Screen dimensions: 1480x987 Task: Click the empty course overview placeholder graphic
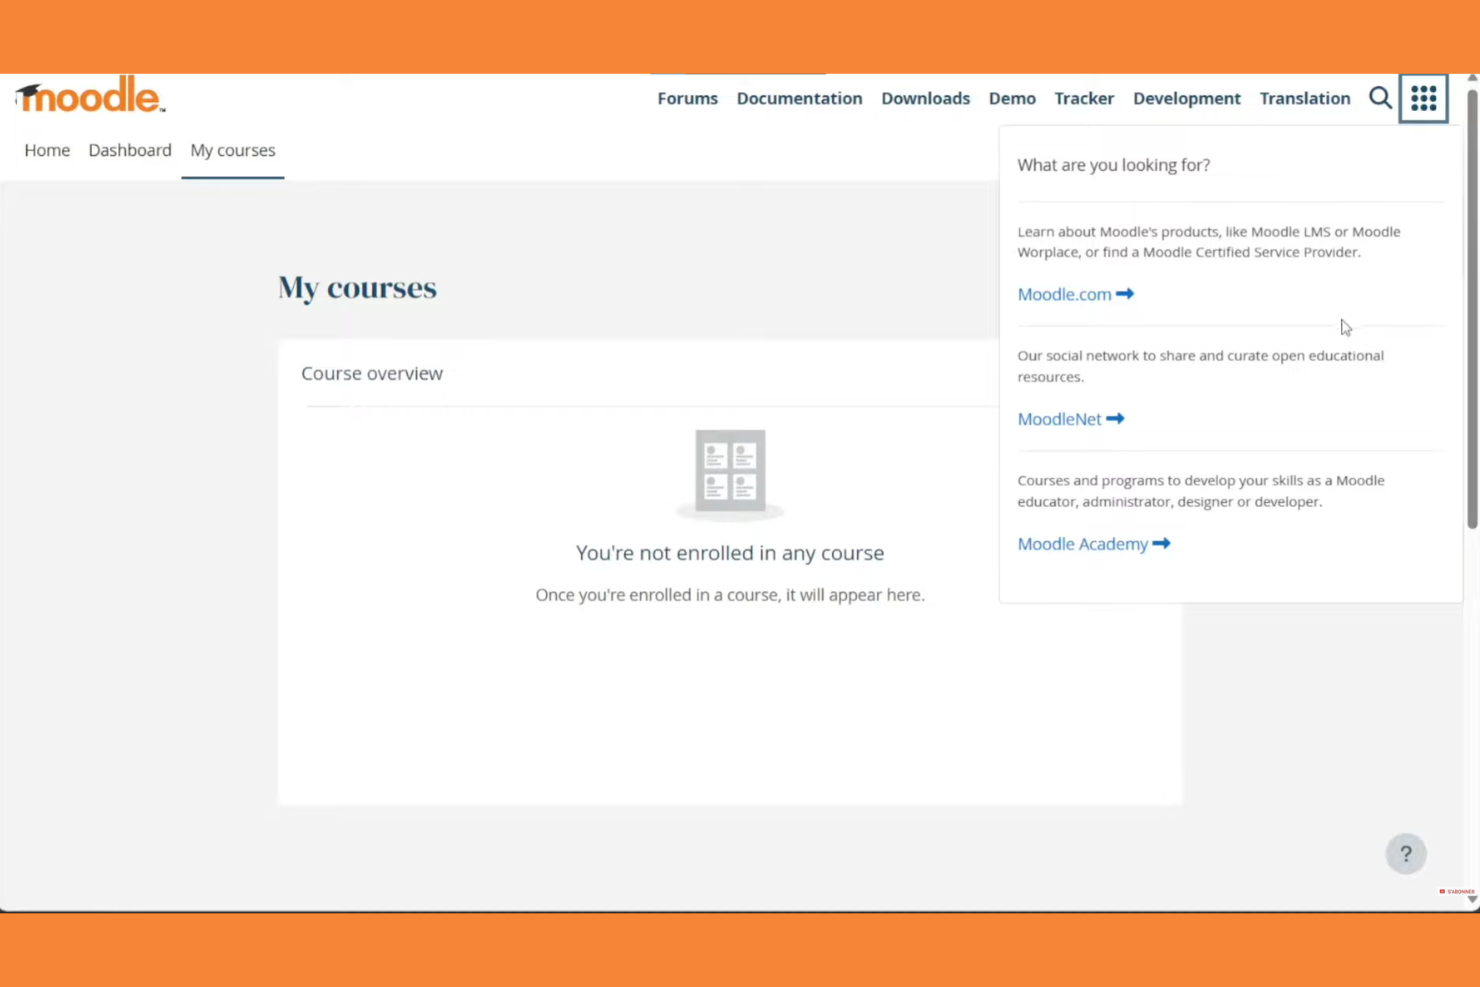[730, 470]
